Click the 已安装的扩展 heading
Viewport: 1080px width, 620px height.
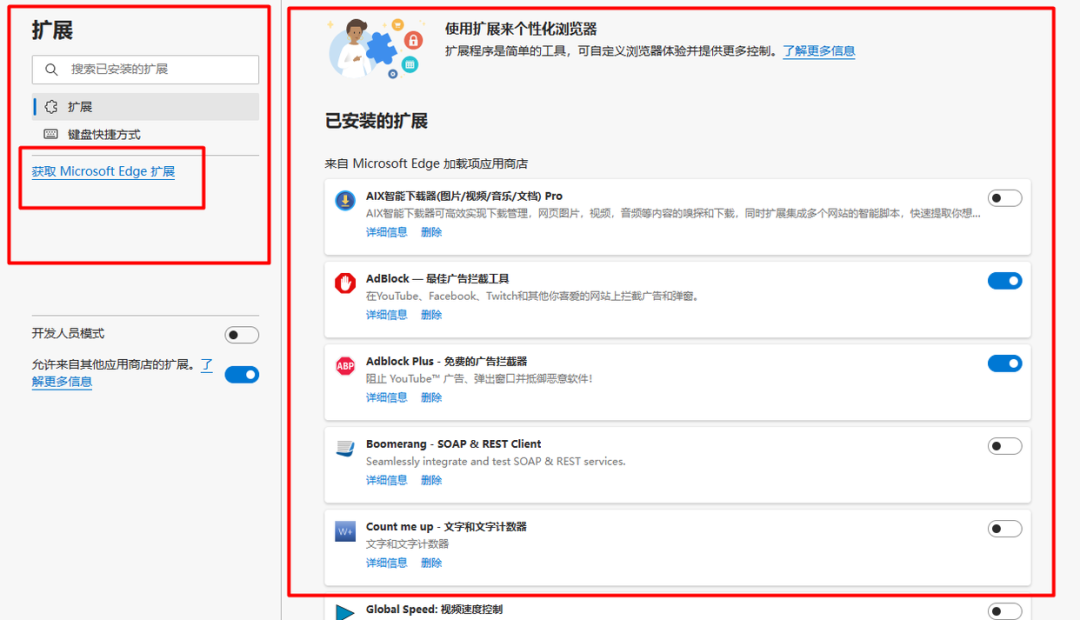(376, 121)
